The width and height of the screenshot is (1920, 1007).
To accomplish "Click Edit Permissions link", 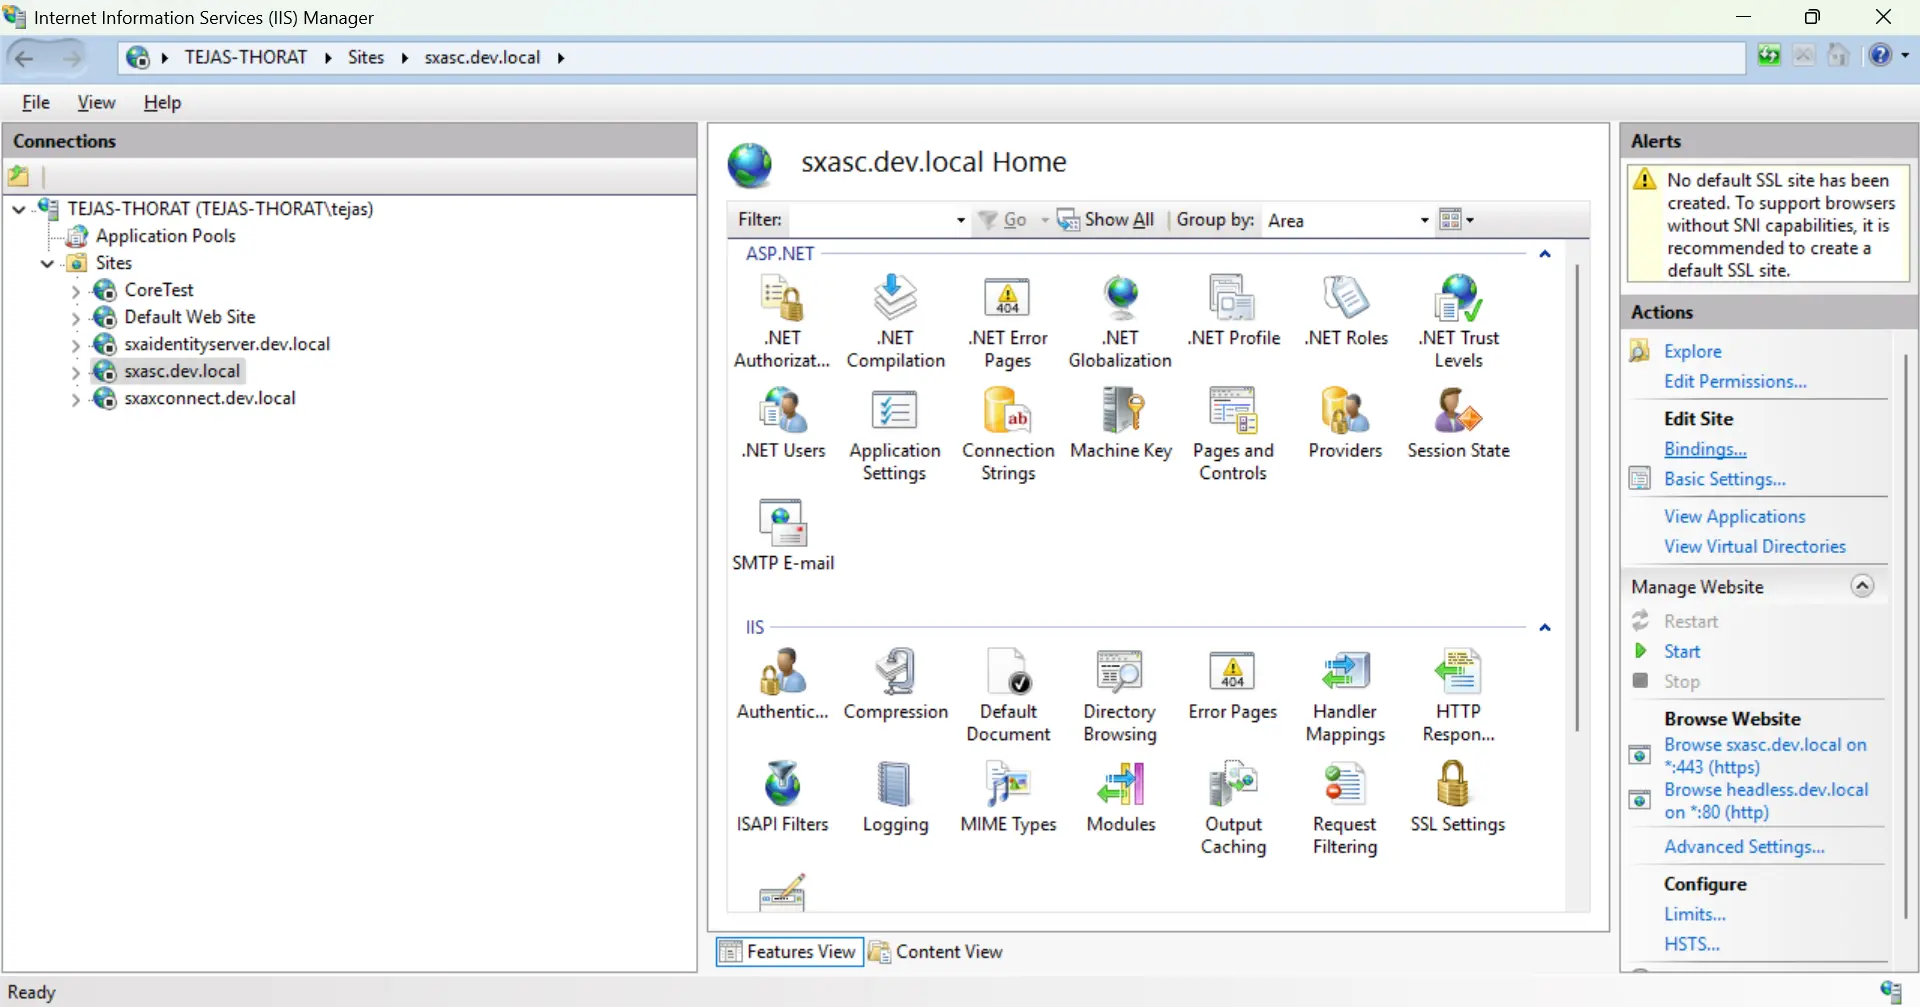I will point(1735,382).
